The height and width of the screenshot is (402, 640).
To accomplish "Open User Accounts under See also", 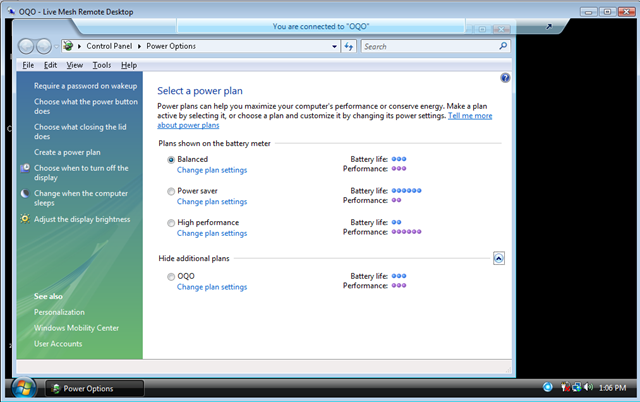I will 58,344.
